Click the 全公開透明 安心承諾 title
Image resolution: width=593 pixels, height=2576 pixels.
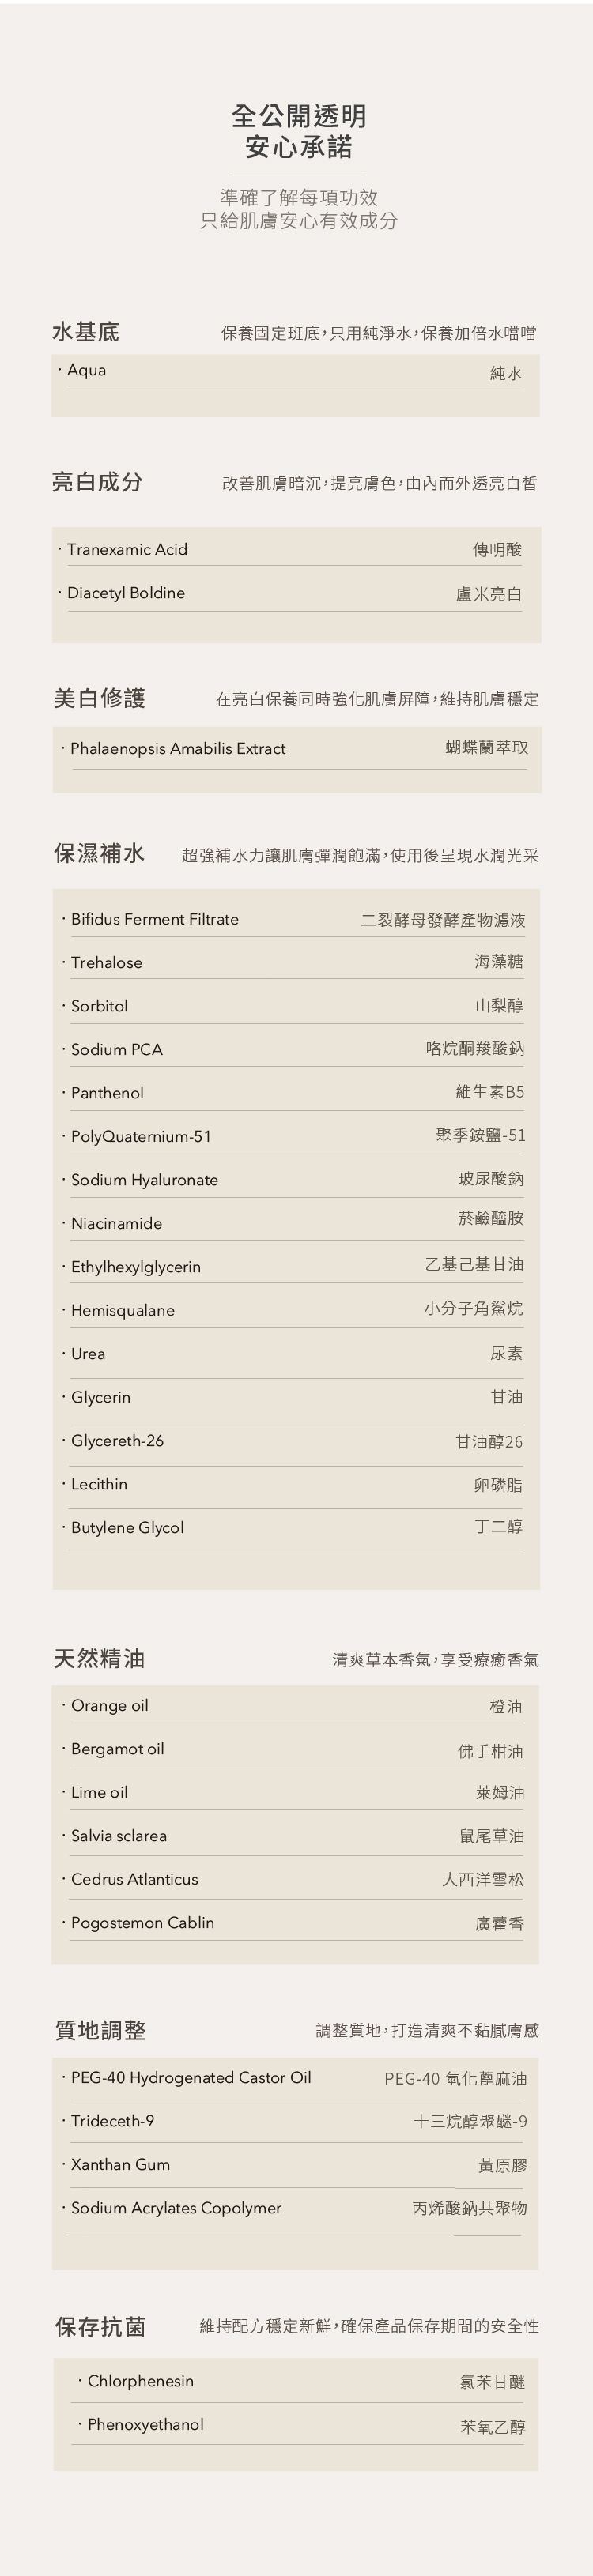[x=298, y=131]
